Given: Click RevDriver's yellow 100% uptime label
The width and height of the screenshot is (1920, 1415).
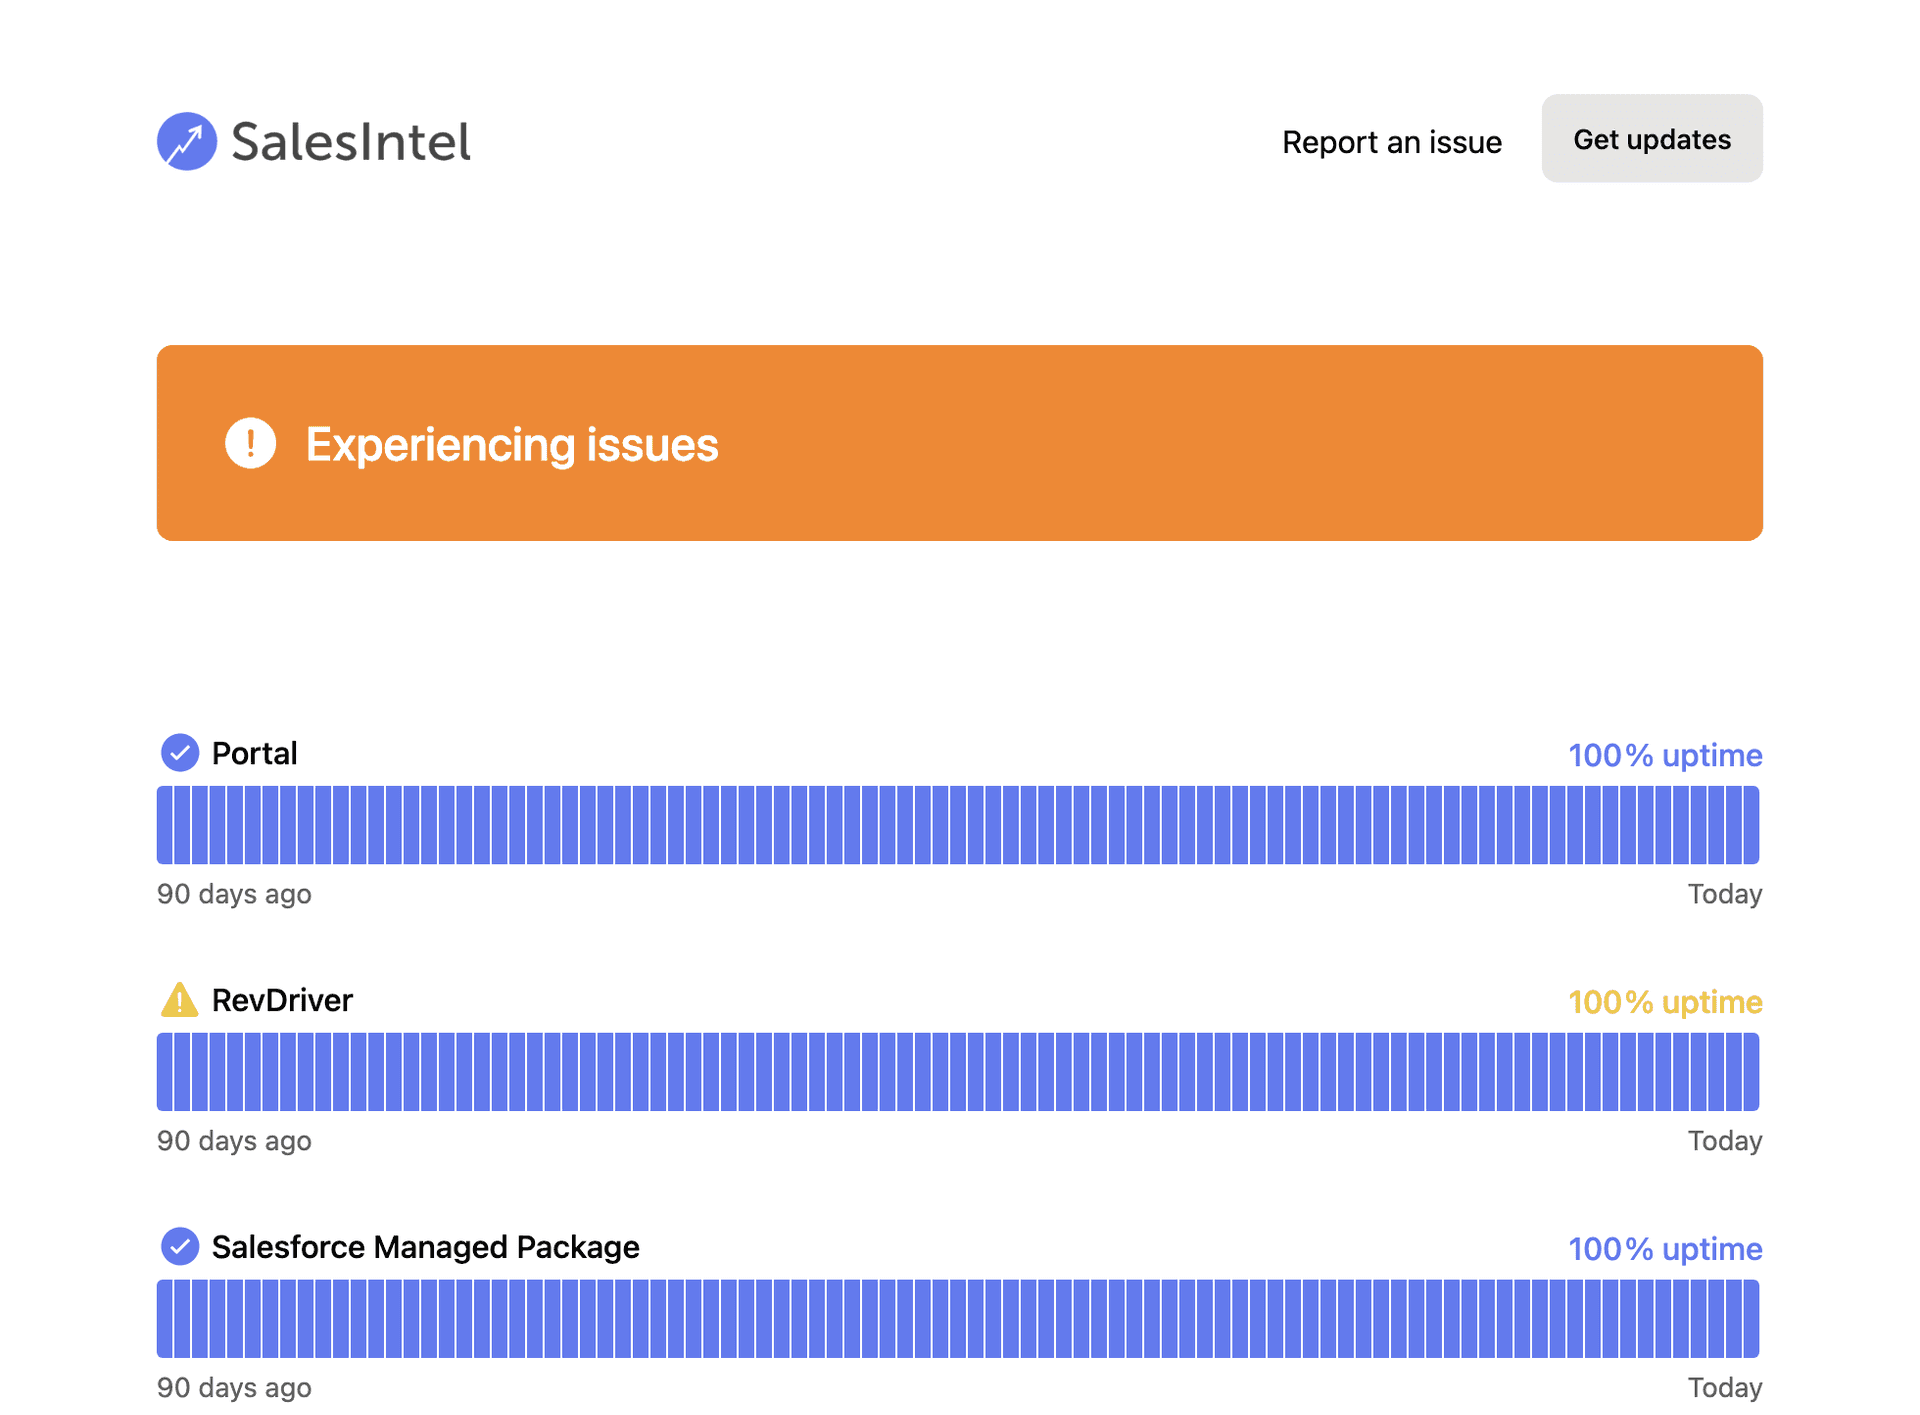Looking at the screenshot, I should pos(1664,1002).
